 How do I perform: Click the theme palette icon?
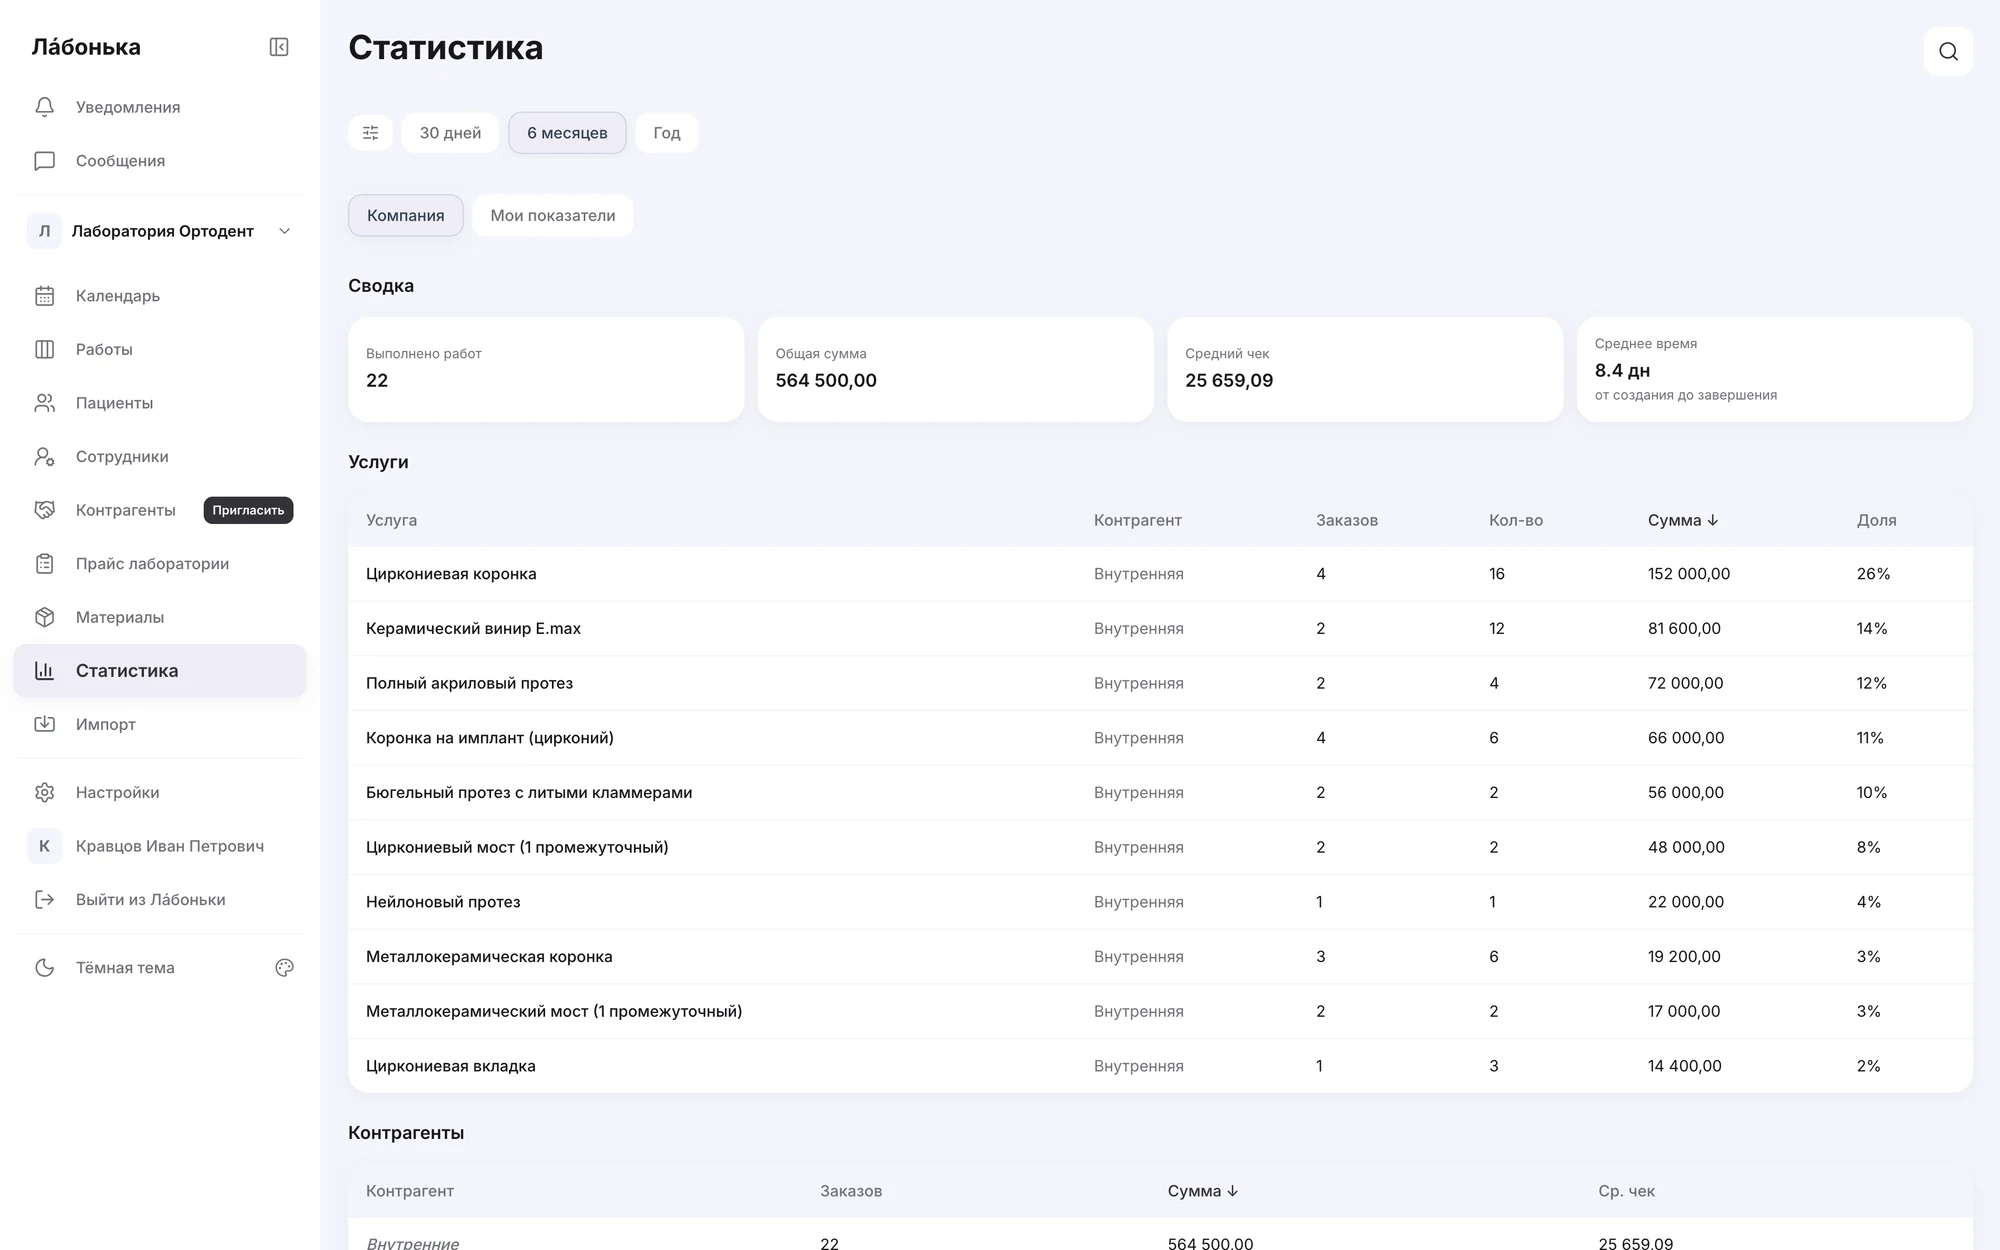tap(284, 968)
